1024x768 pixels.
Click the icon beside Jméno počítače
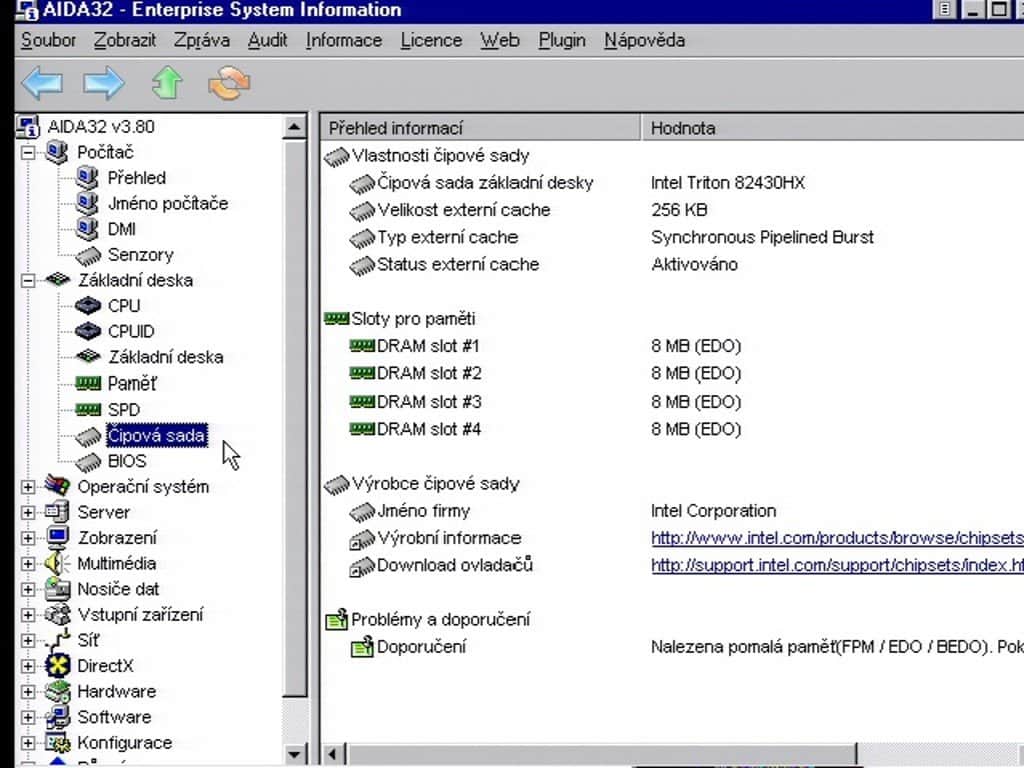click(87, 203)
